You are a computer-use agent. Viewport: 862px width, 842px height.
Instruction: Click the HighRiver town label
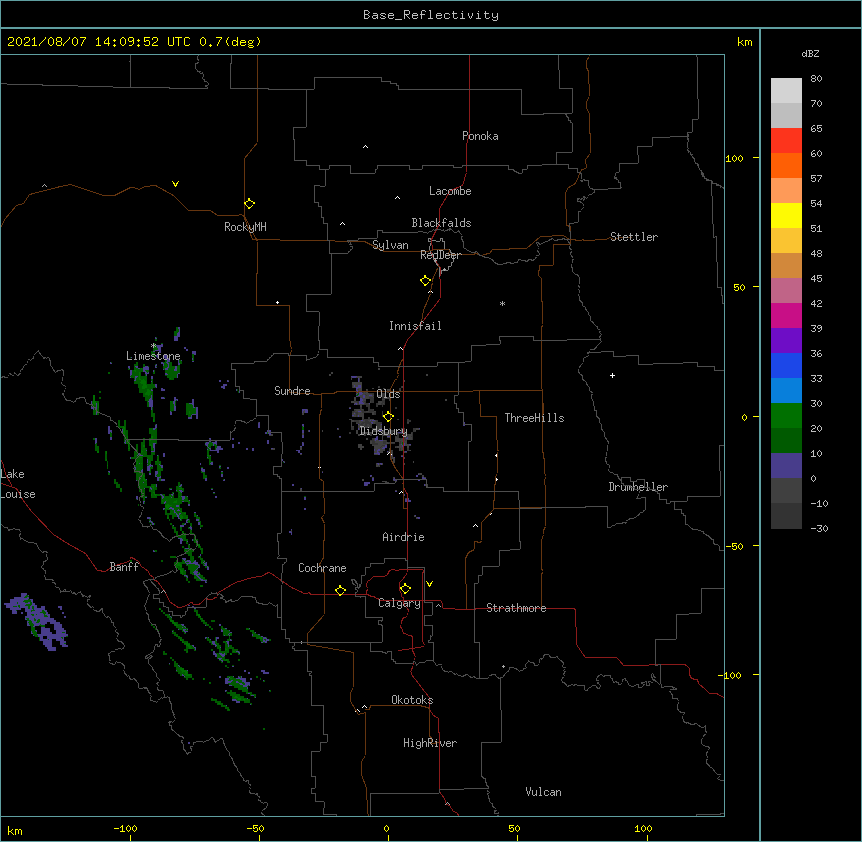pos(430,743)
